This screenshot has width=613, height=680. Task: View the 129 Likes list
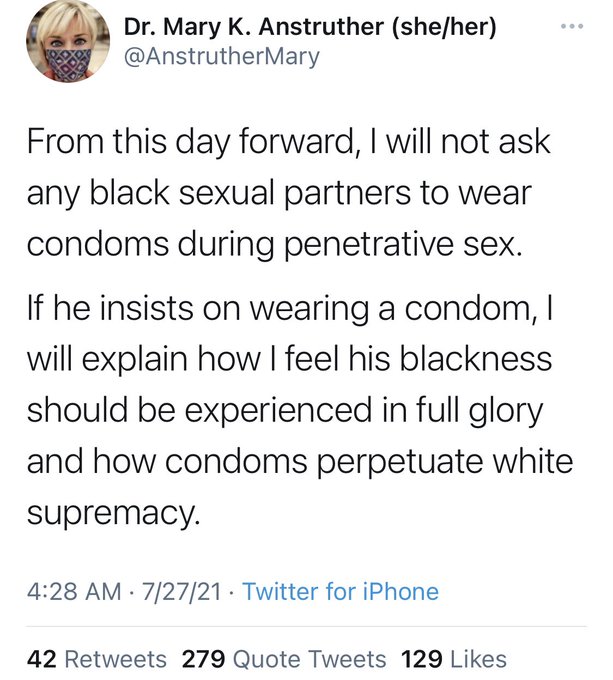(x=454, y=659)
